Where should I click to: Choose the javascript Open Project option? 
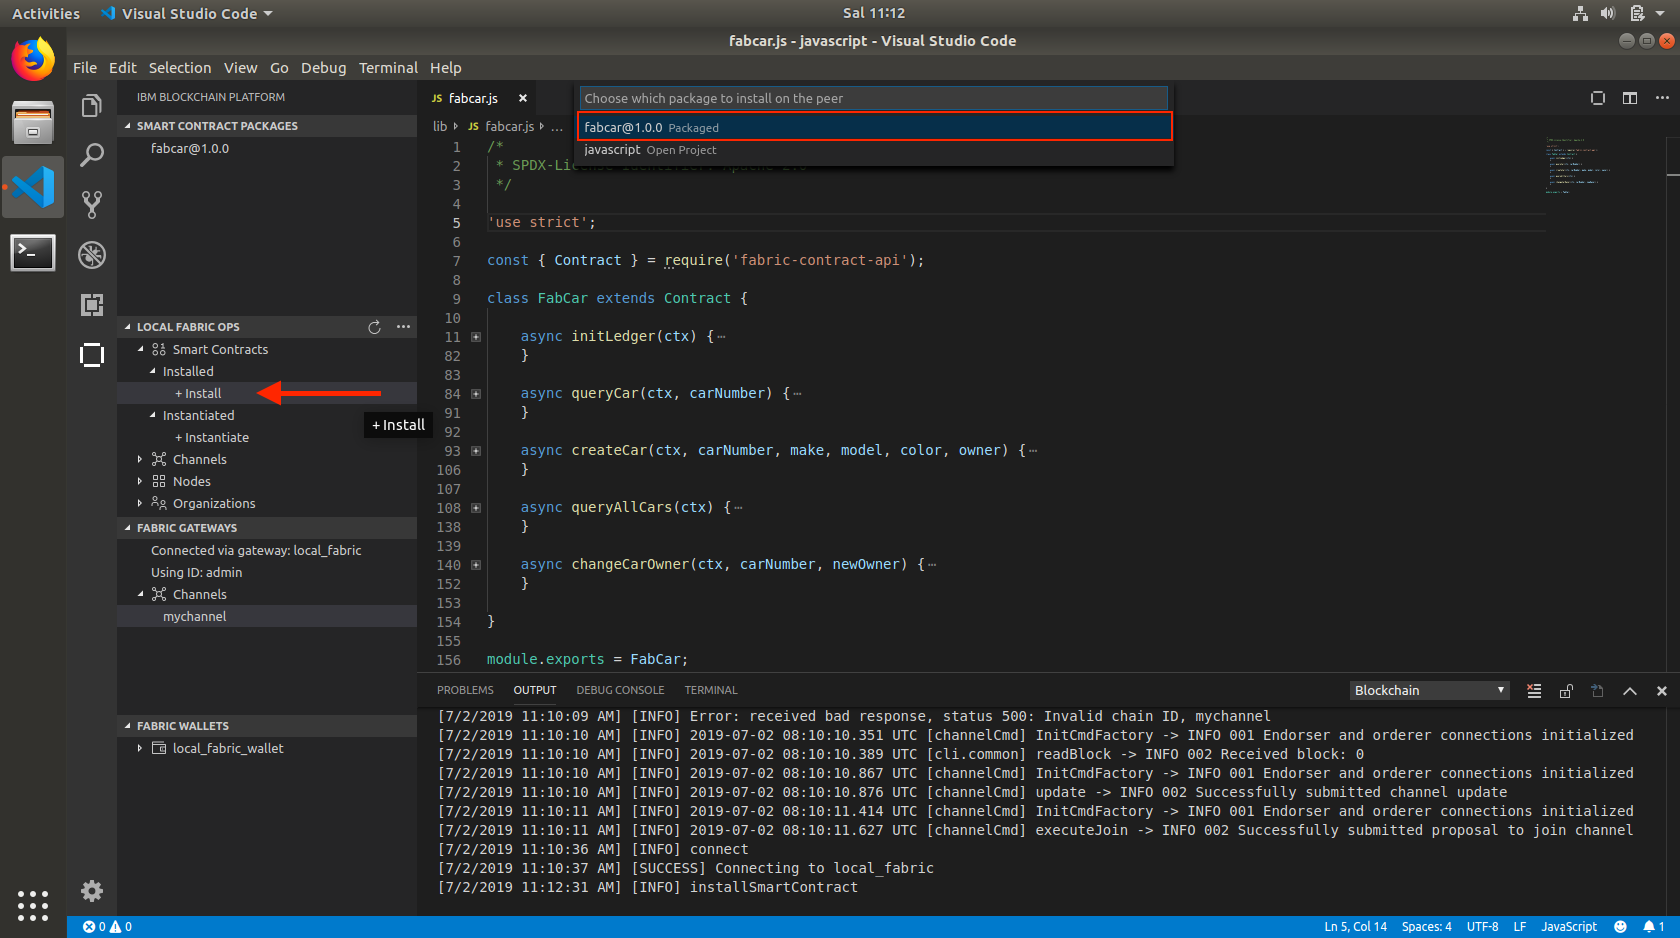click(875, 150)
